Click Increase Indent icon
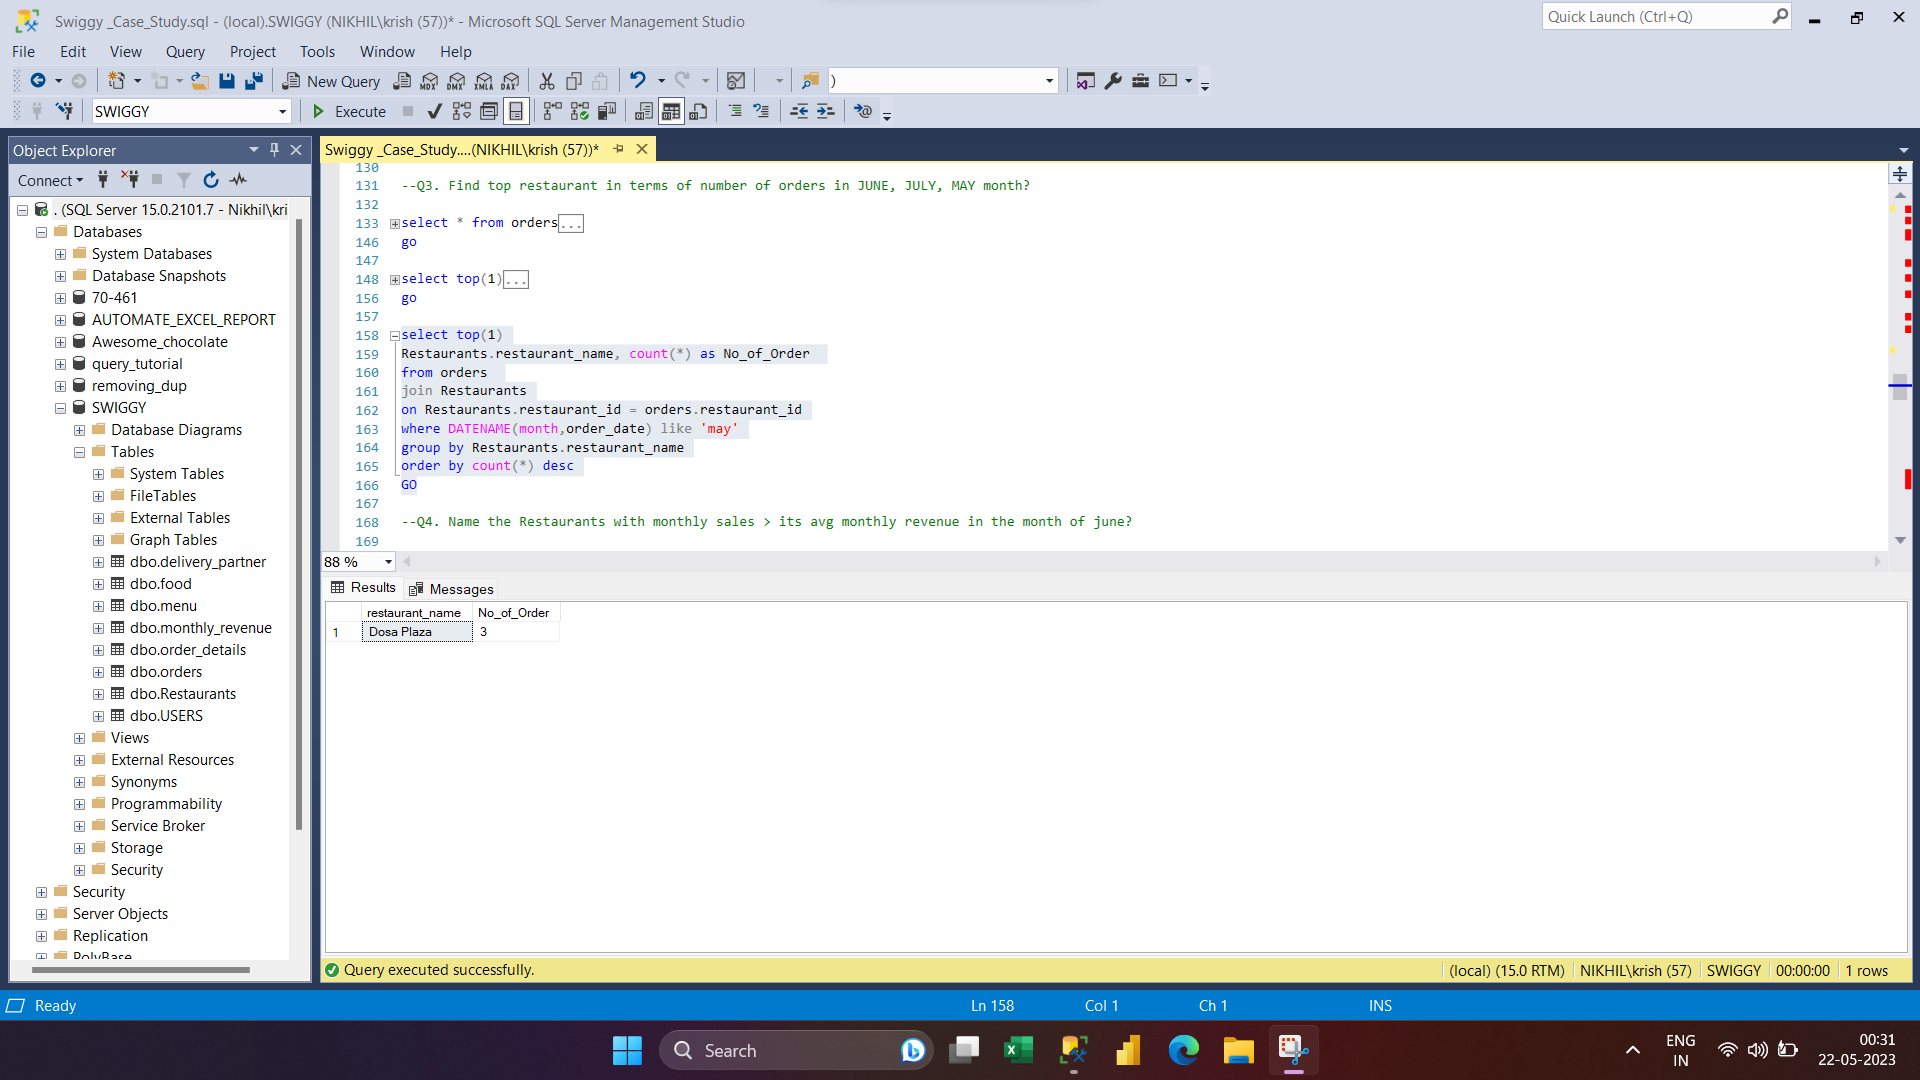 [x=826, y=111]
